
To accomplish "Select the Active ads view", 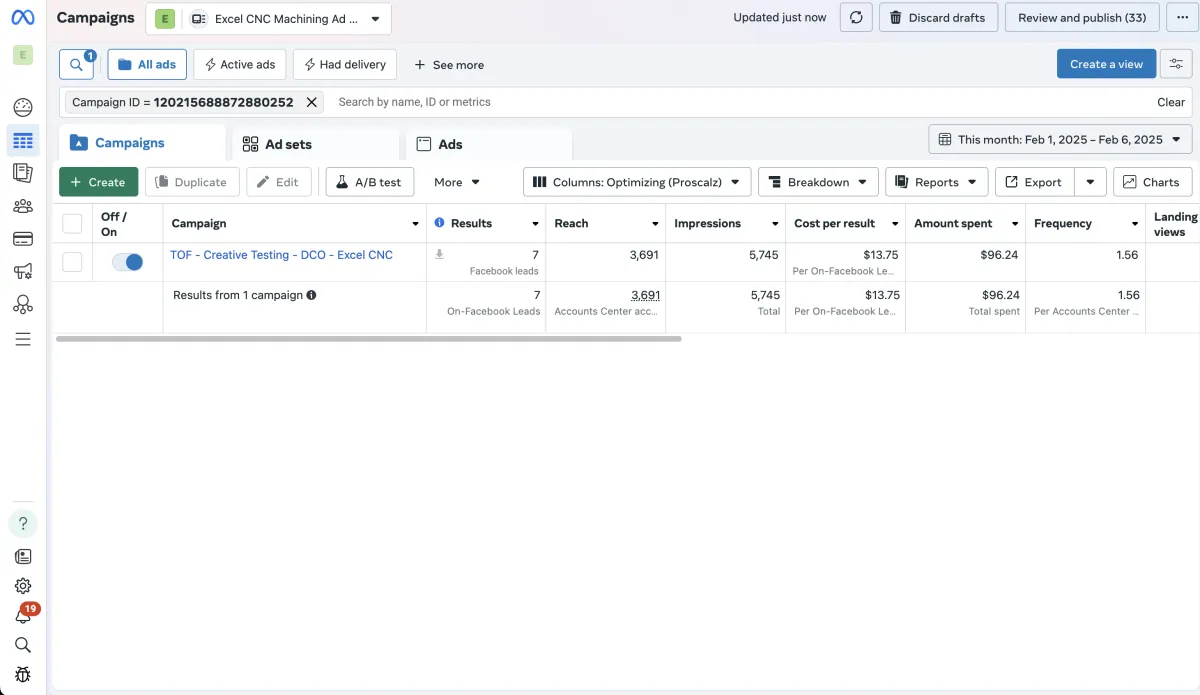I will (240, 64).
